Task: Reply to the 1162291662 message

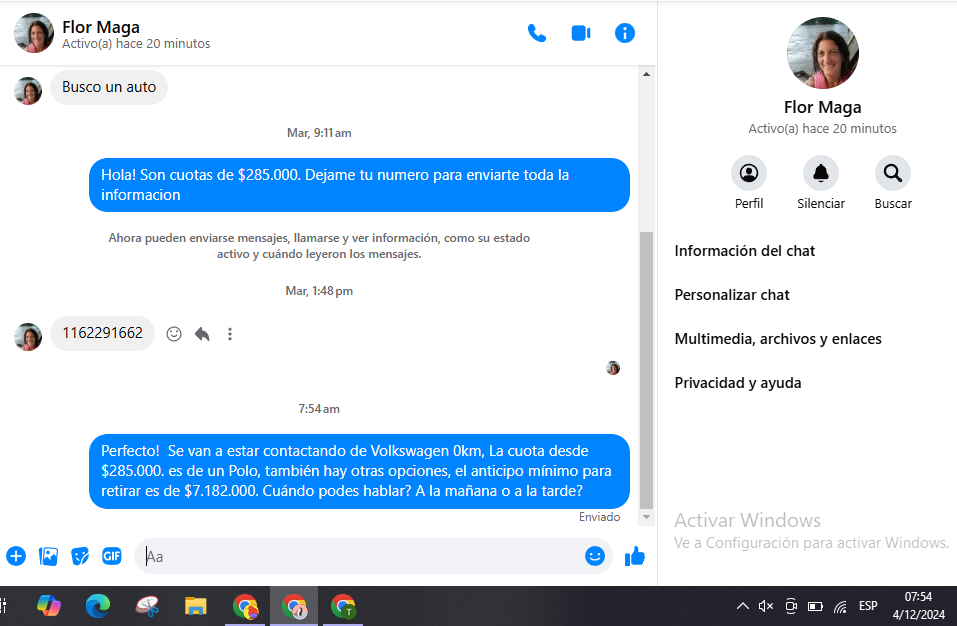Action: (202, 334)
